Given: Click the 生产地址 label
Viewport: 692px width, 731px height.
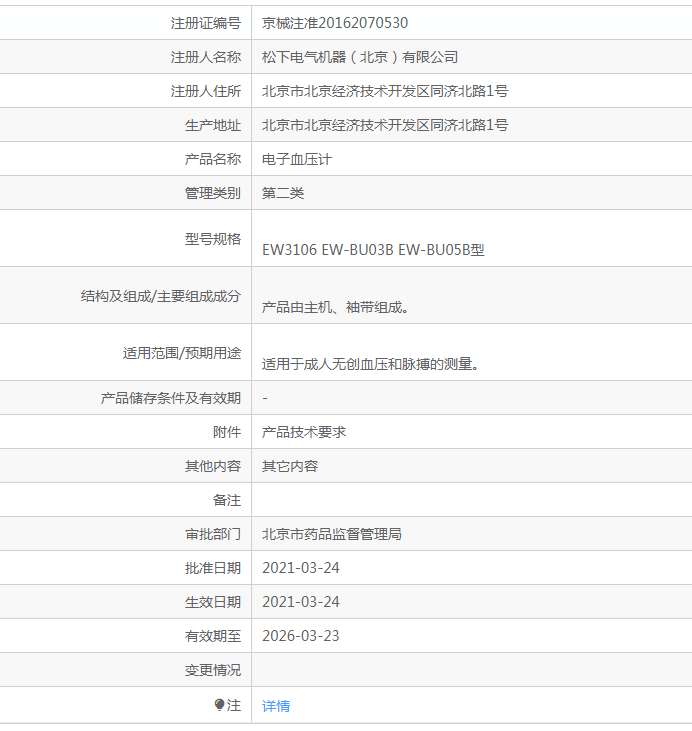Looking at the screenshot, I should tap(213, 125).
